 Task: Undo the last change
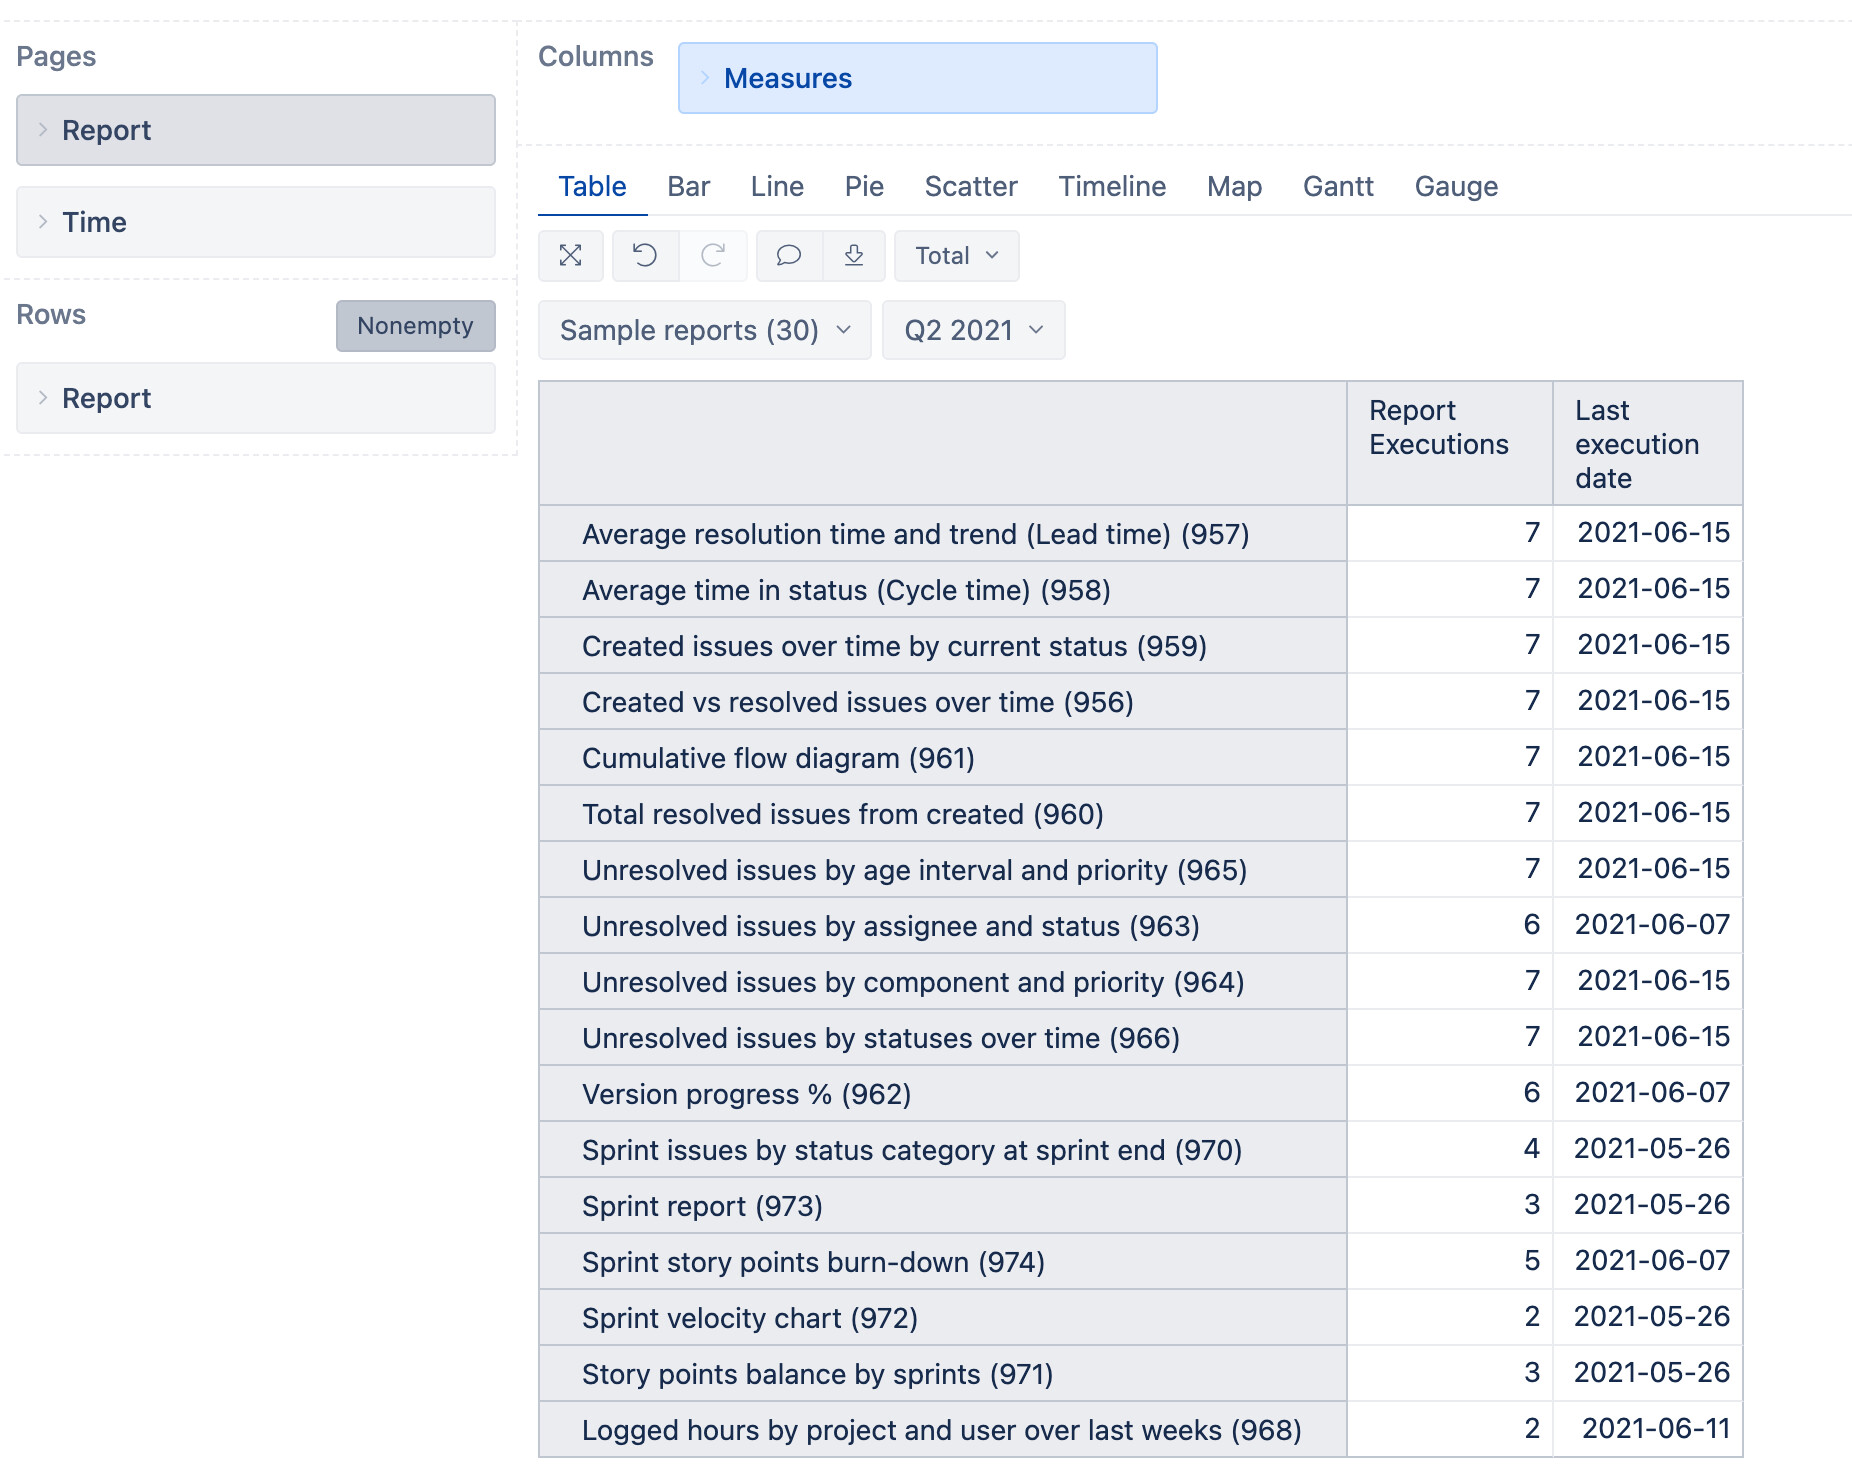644,255
